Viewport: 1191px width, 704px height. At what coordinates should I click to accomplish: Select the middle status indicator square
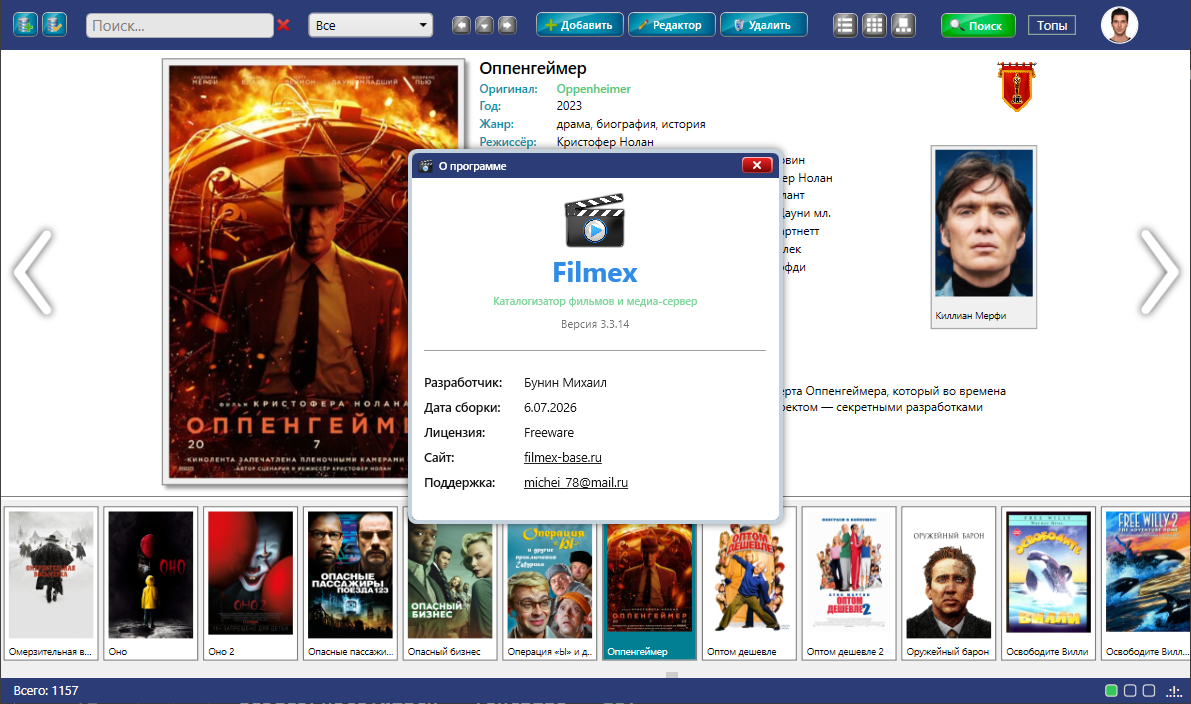pos(1130,690)
